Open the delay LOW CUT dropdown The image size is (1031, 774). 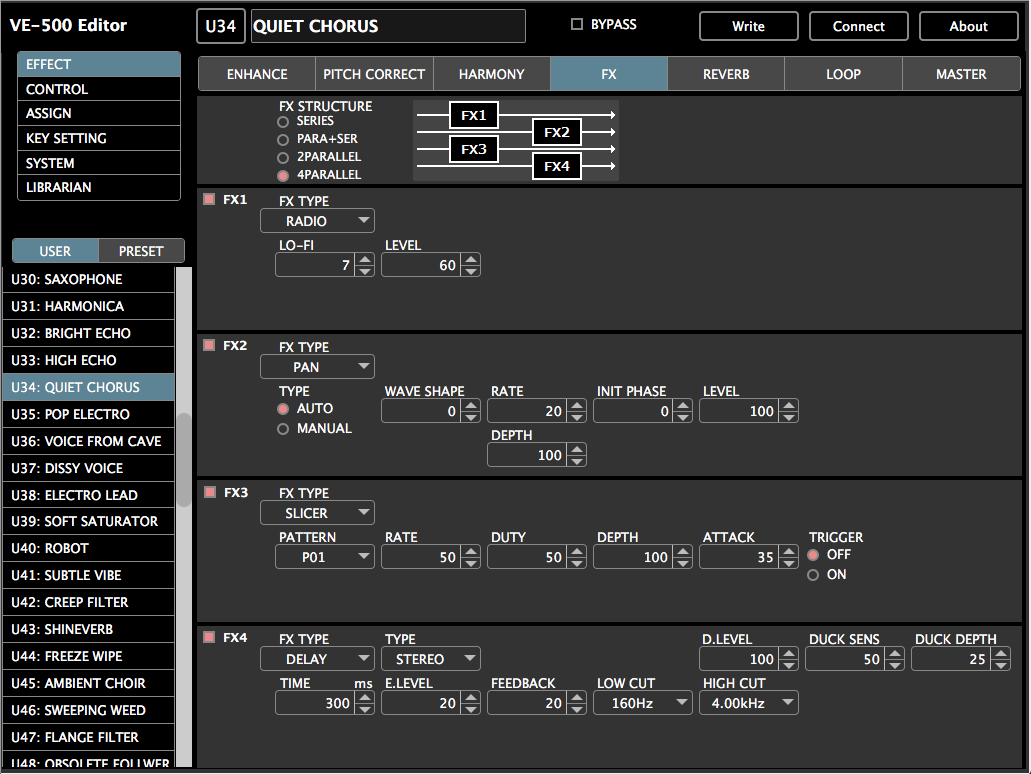643,703
